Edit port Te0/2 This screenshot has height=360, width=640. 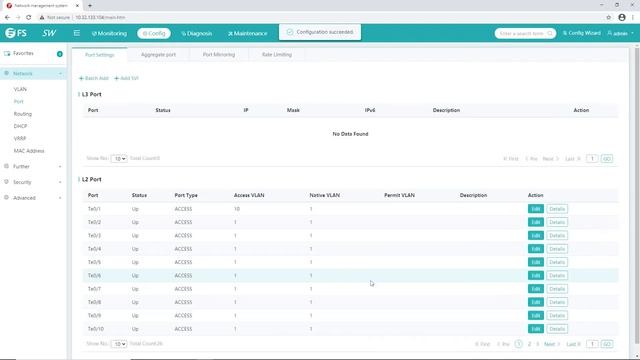pyautogui.click(x=536, y=222)
